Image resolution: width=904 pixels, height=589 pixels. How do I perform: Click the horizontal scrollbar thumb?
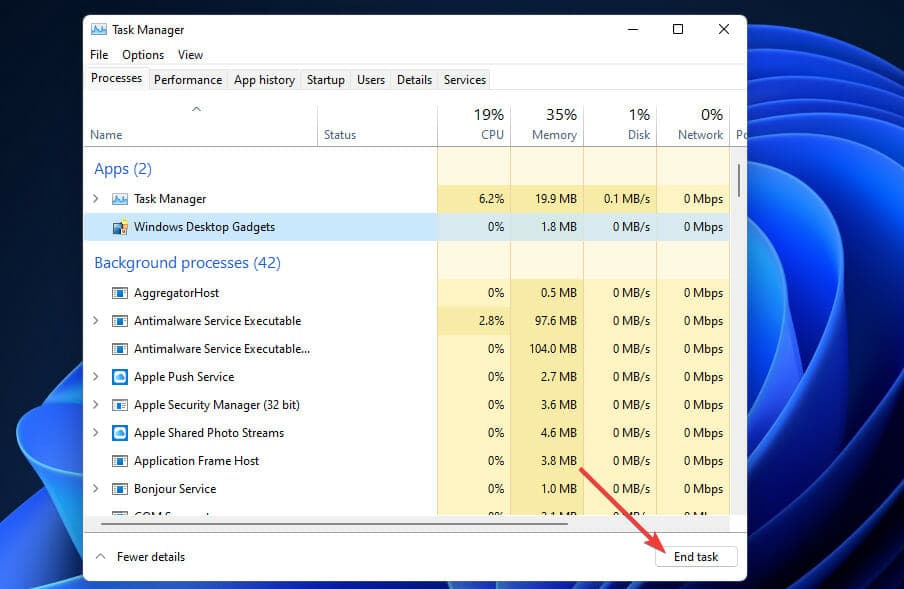coord(334,524)
